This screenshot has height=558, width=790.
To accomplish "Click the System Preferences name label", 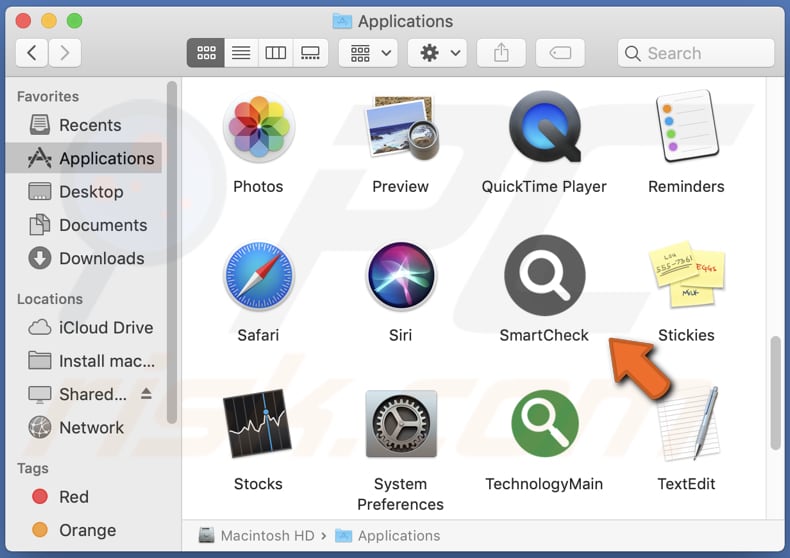I will tap(401, 494).
